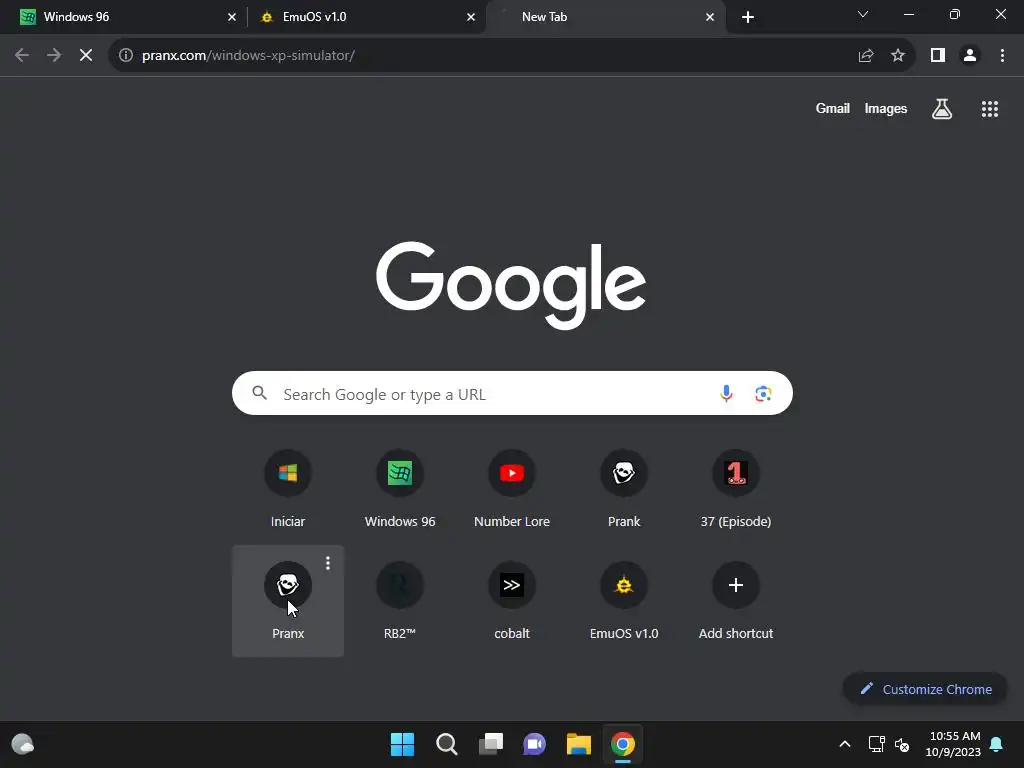Open Search Labs flask icon
This screenshot has height=768, width=1024.
[942, 109]
